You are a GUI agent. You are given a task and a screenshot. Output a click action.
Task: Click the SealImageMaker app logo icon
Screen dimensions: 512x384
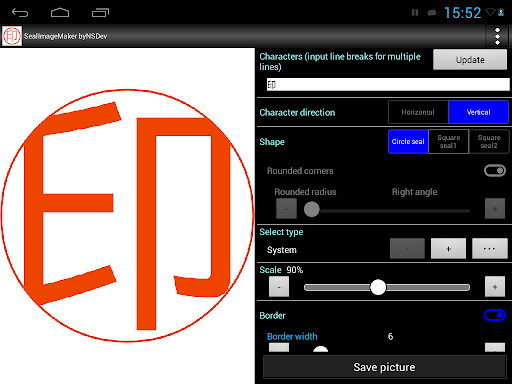(x=12, y=36)
